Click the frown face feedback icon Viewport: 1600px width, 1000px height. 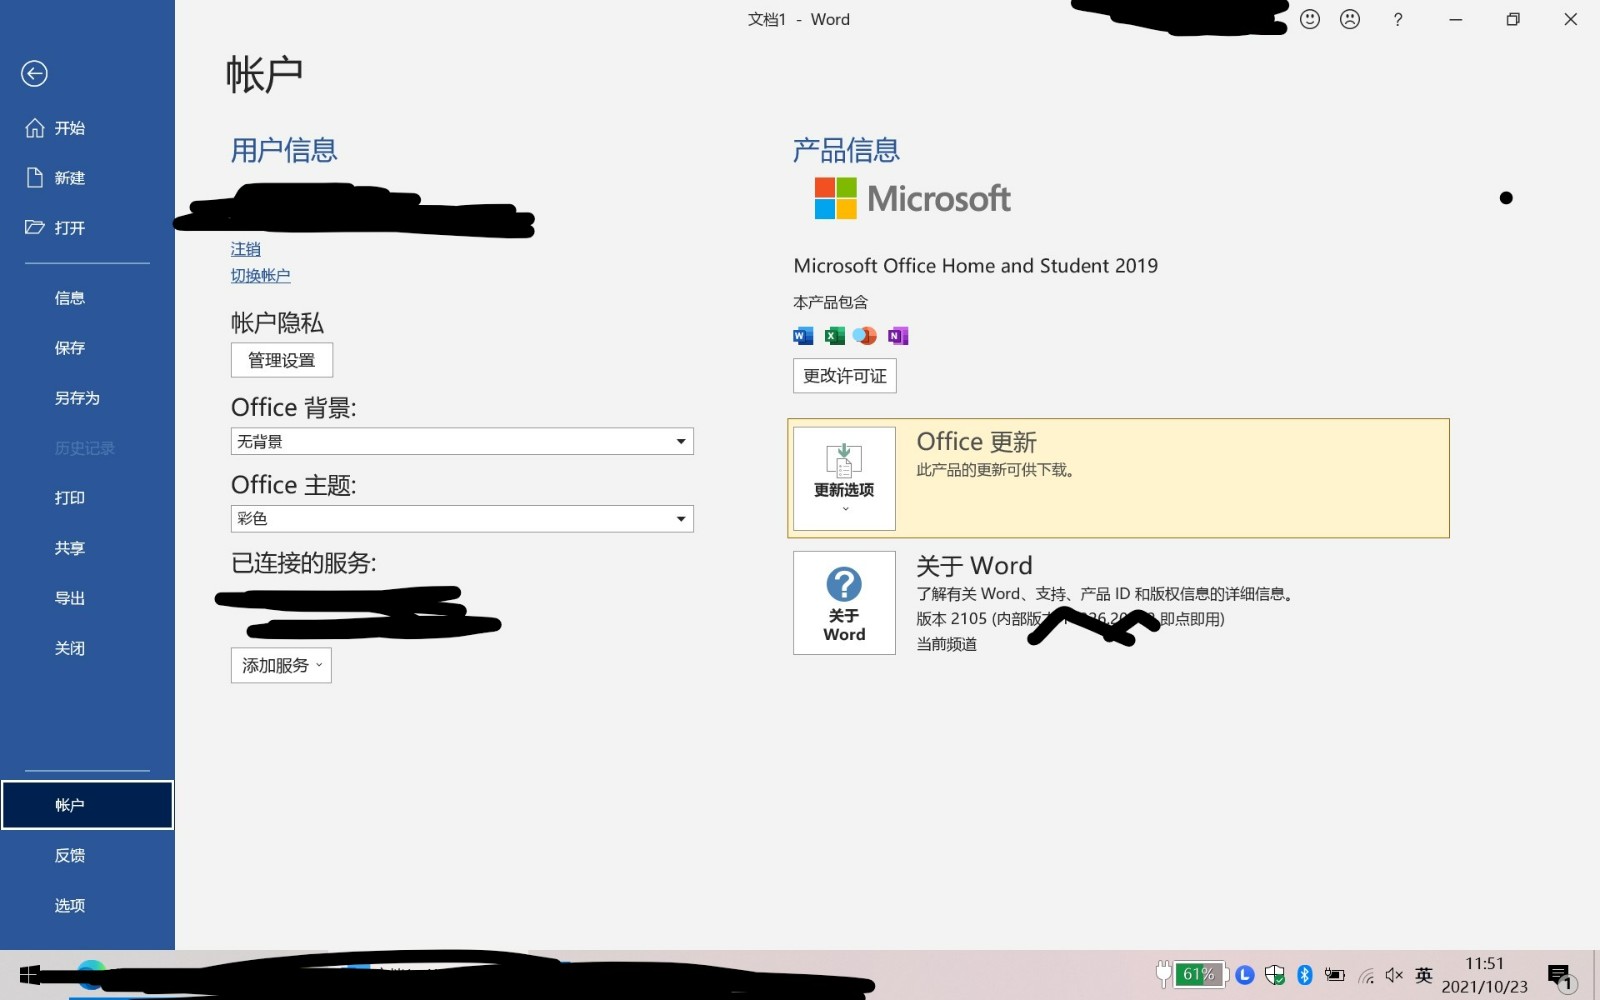(x=1350, y=19)
